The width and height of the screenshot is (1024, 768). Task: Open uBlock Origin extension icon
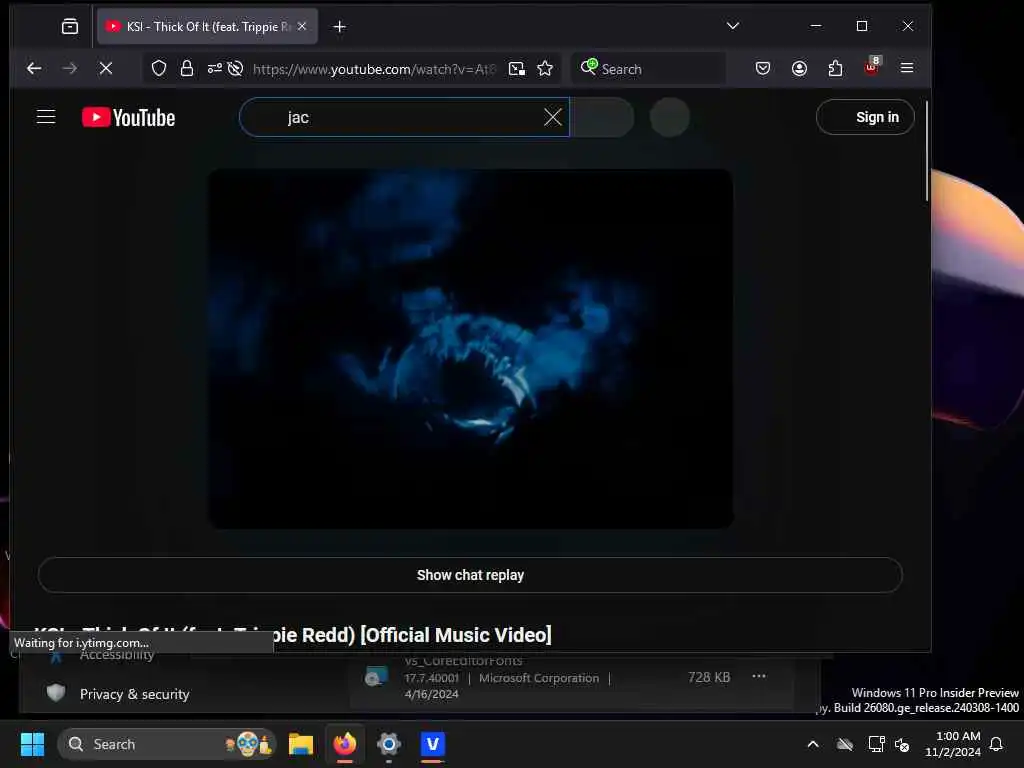click(x=872, y=67)
